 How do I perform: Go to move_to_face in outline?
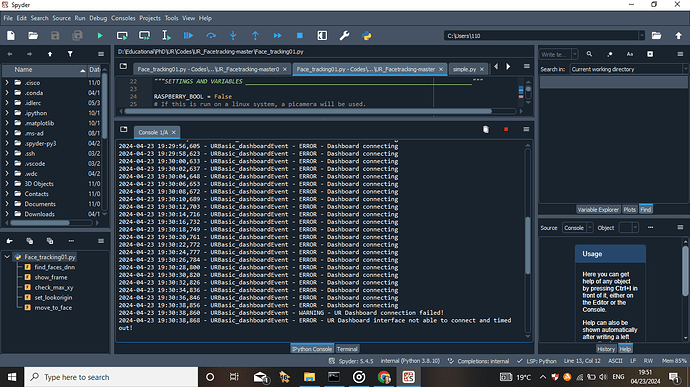[x=53, y=307]
